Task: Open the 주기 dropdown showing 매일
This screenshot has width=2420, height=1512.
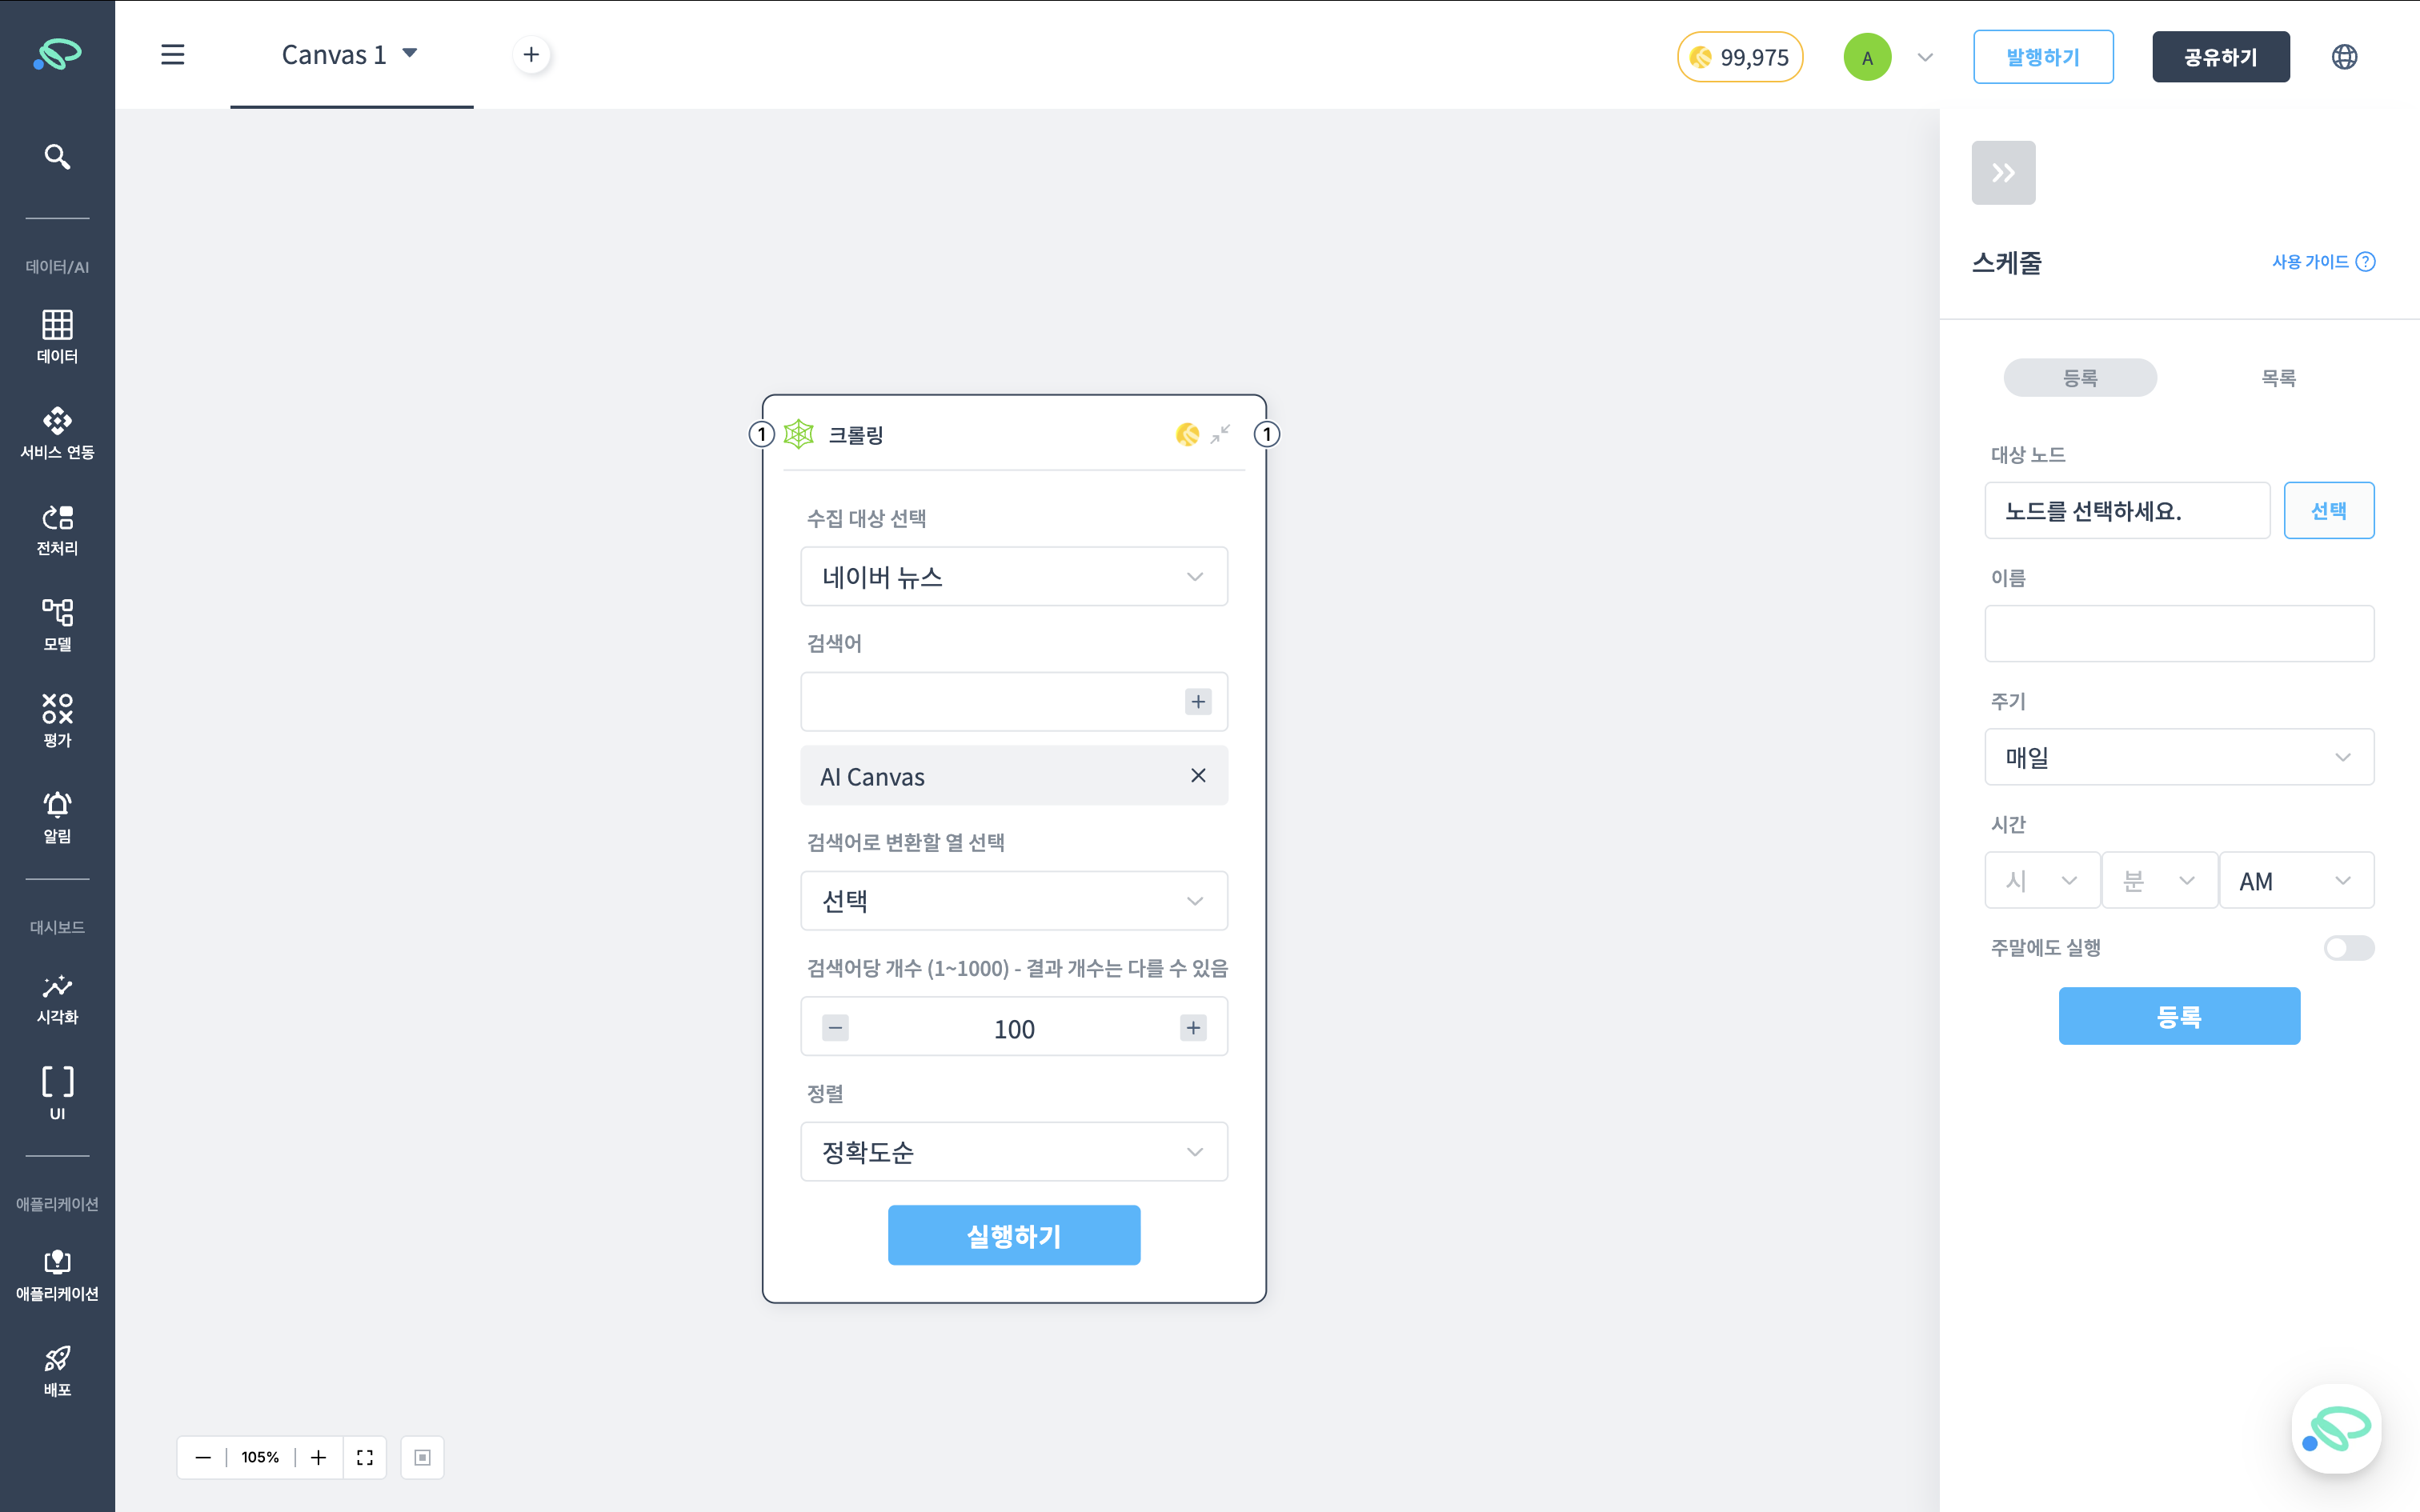Action: (x=2179, y=757)
